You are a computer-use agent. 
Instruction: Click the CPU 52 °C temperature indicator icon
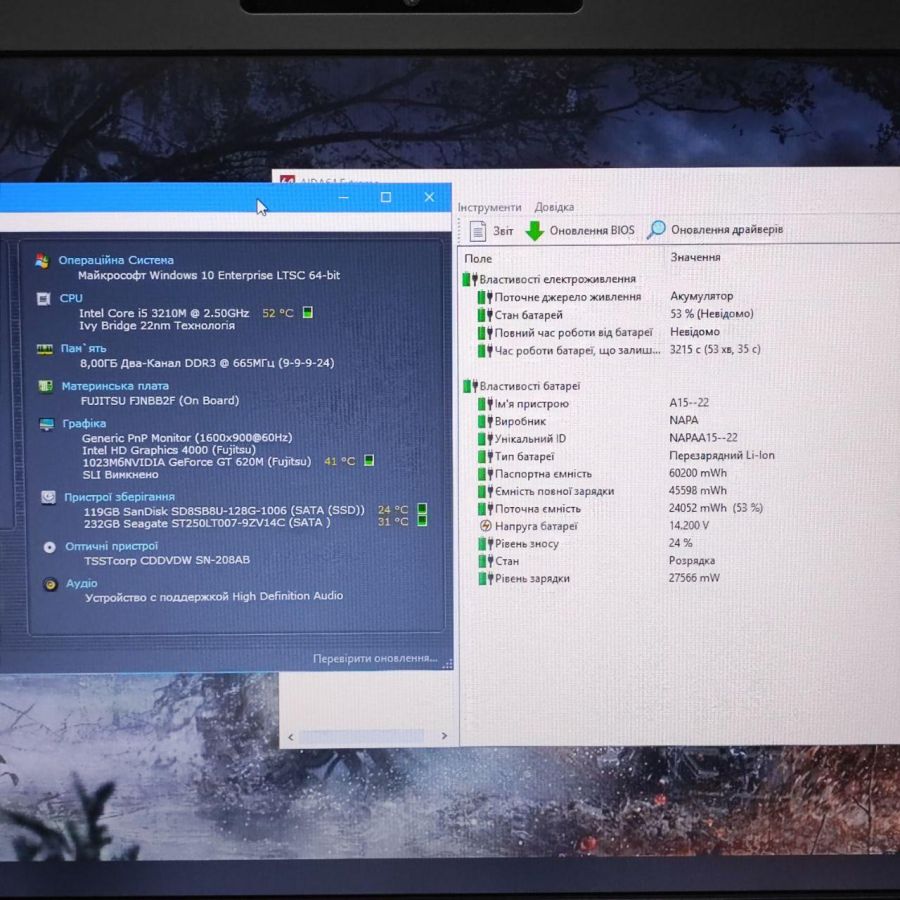click(308, 312)
